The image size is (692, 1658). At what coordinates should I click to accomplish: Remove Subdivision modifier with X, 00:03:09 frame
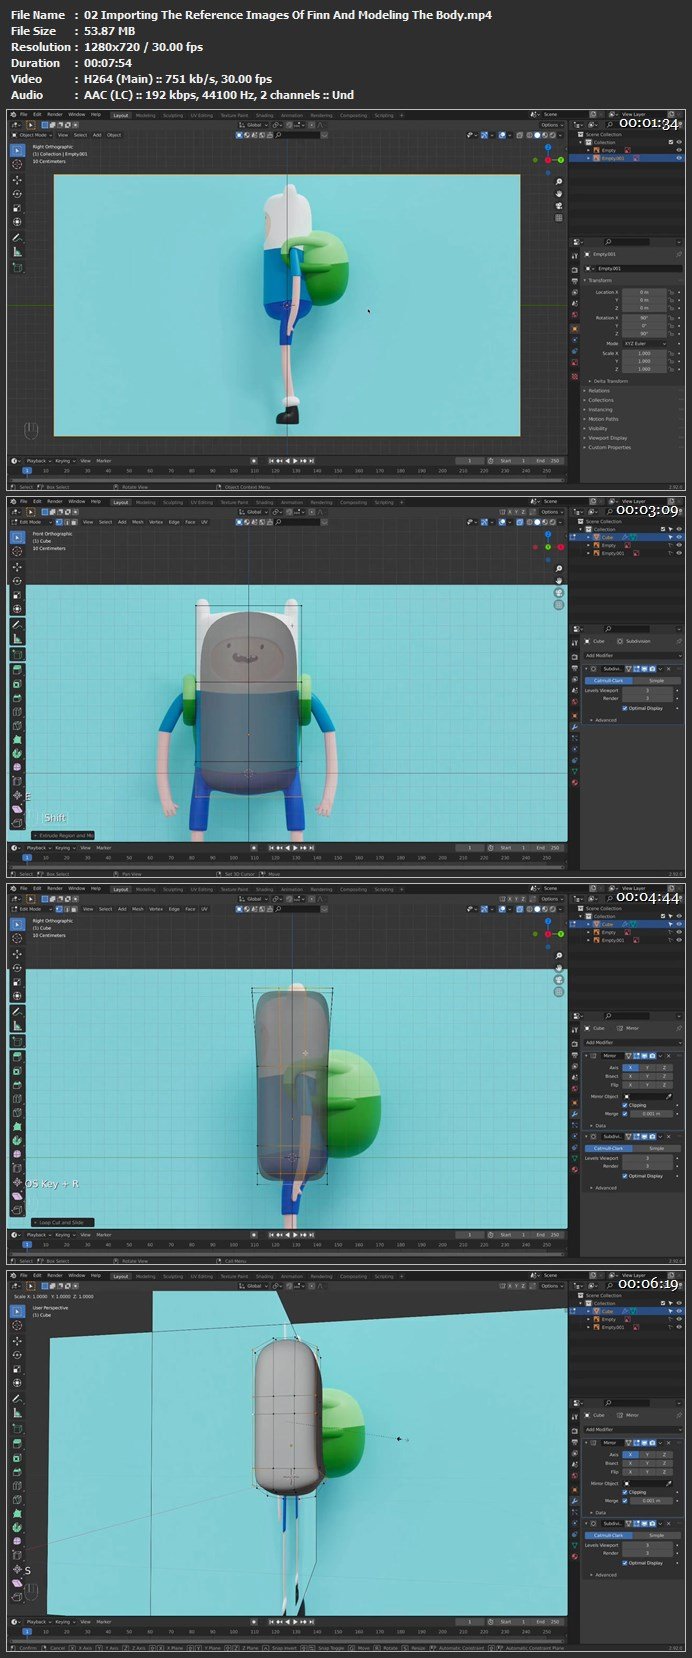[668, 668]
